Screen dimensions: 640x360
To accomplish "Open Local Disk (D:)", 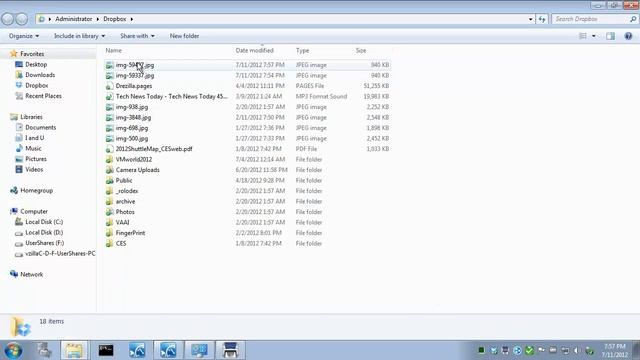I will pyautogui.click(x=44, y=232).
